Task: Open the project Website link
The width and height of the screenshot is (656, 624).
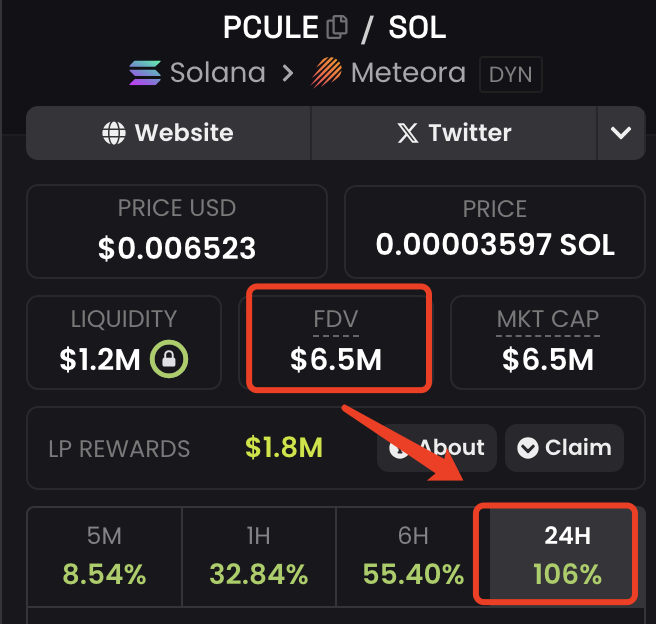Action: click(169, 133)
